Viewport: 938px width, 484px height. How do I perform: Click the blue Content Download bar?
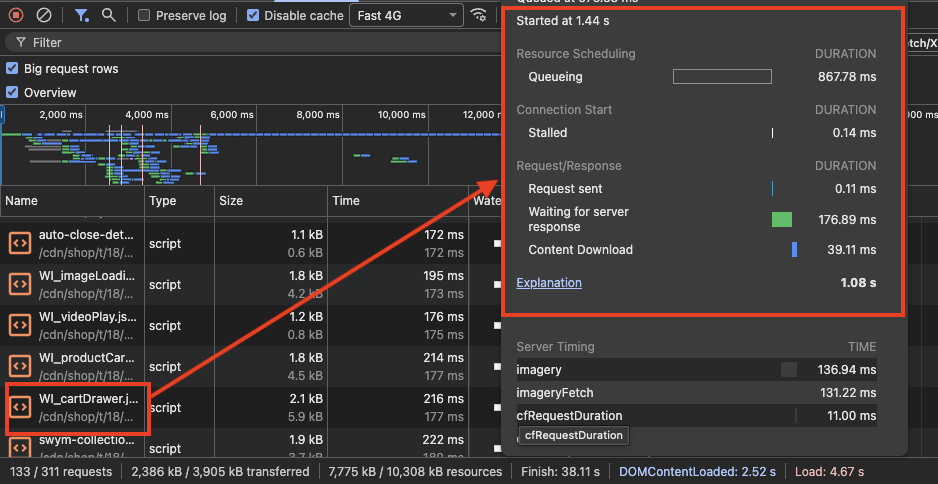click(794, 249)
